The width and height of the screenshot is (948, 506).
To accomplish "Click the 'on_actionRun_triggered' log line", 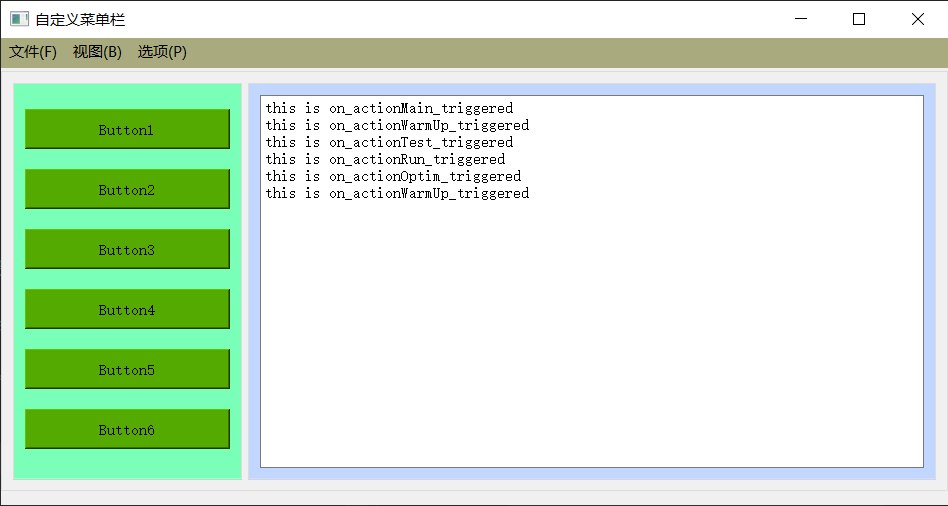I will (385, 159).
